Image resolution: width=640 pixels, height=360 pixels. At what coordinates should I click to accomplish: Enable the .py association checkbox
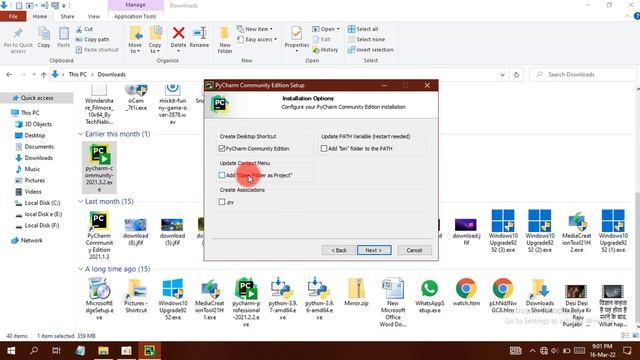click(x=222, y=202)
